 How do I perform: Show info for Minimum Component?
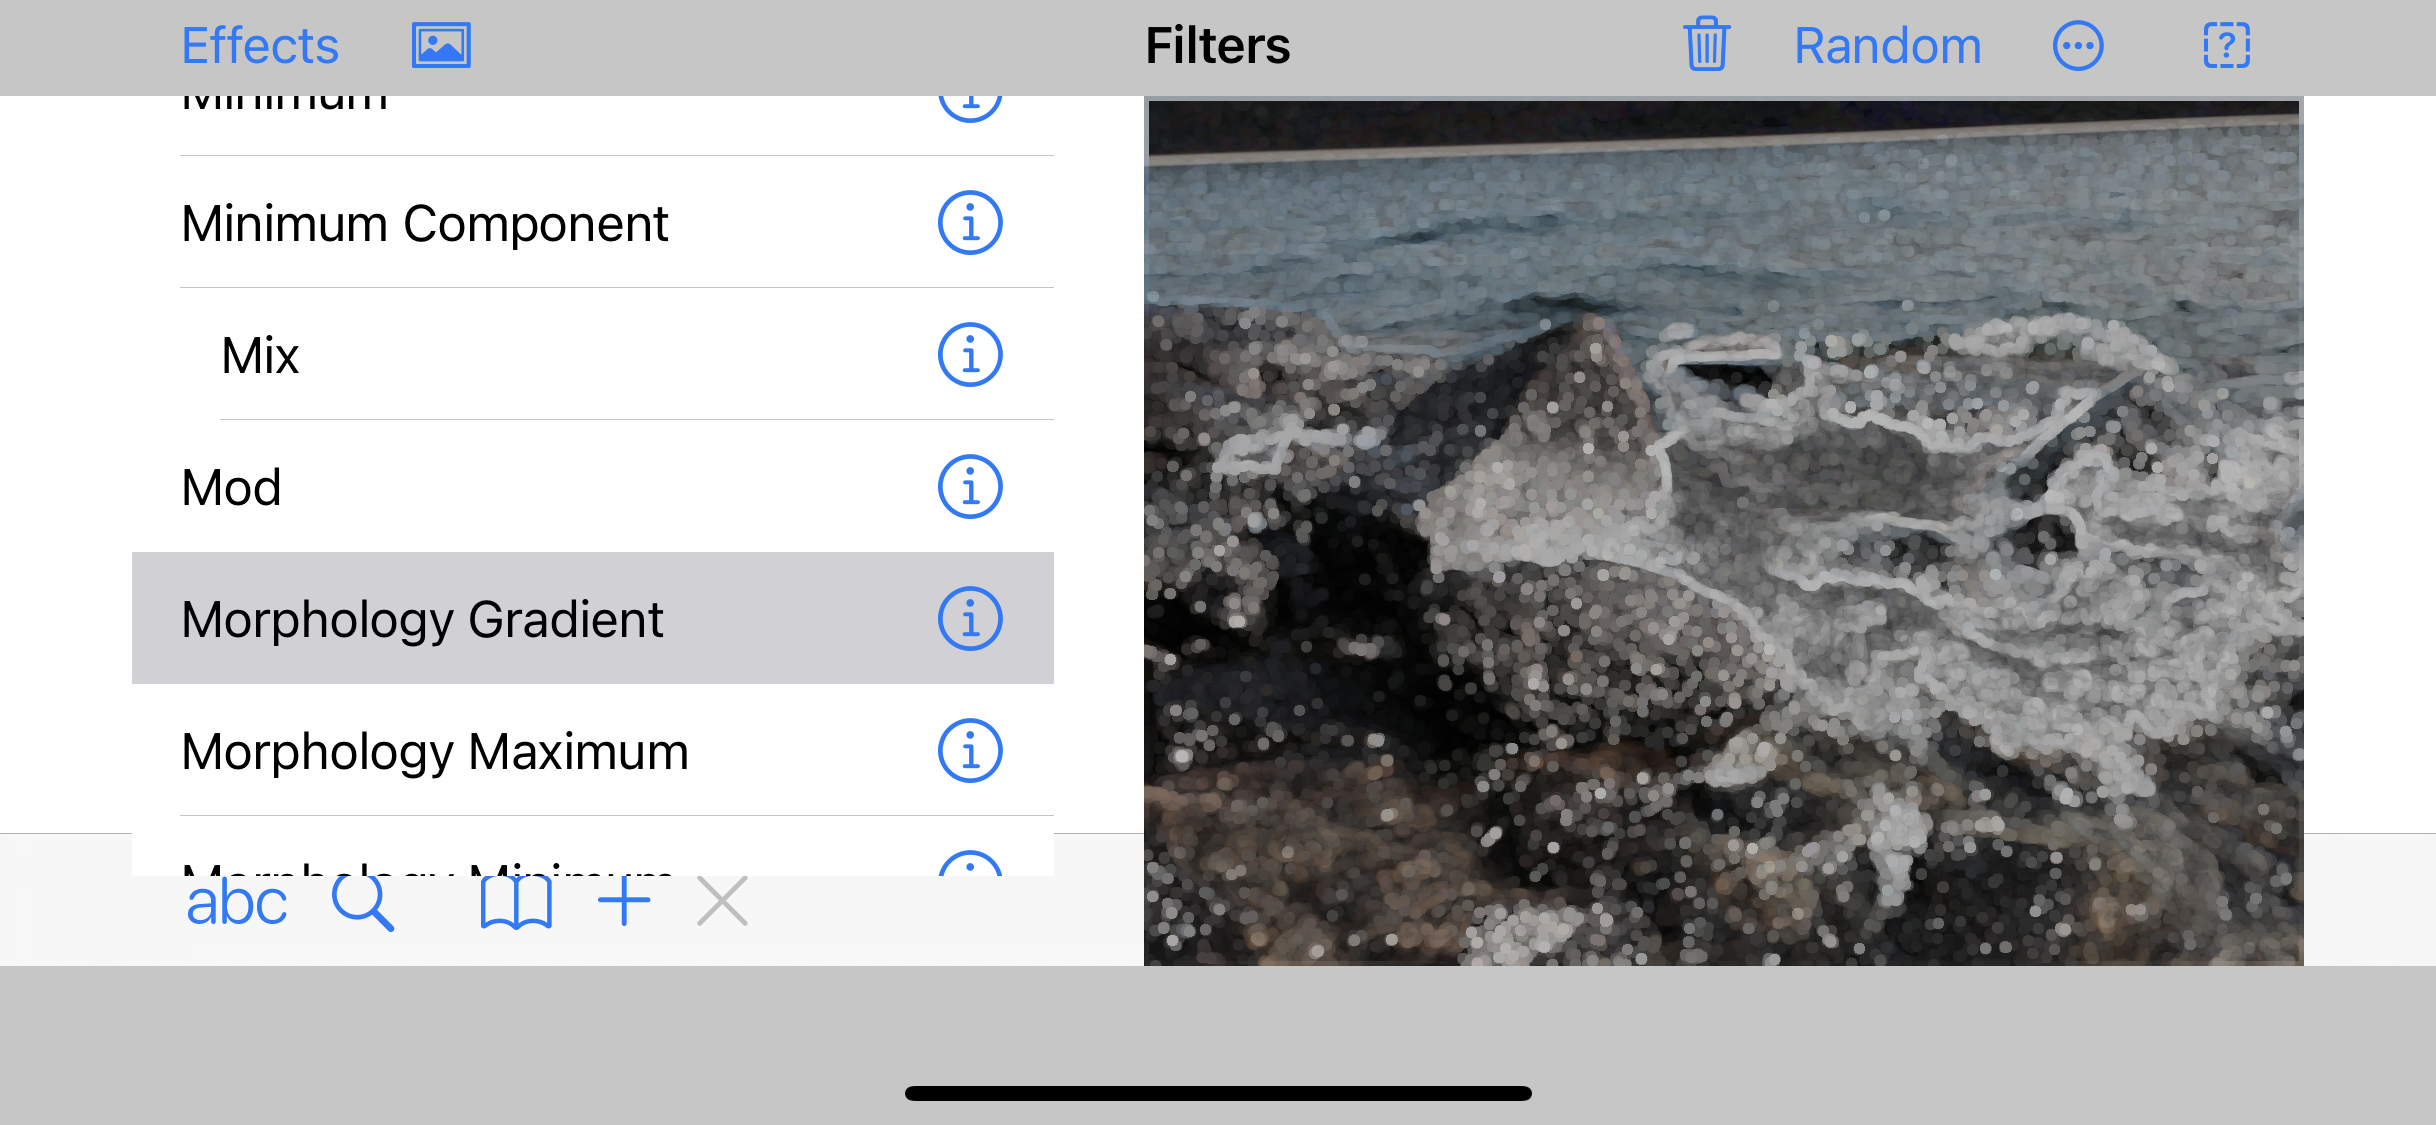(x=969, y=223)
